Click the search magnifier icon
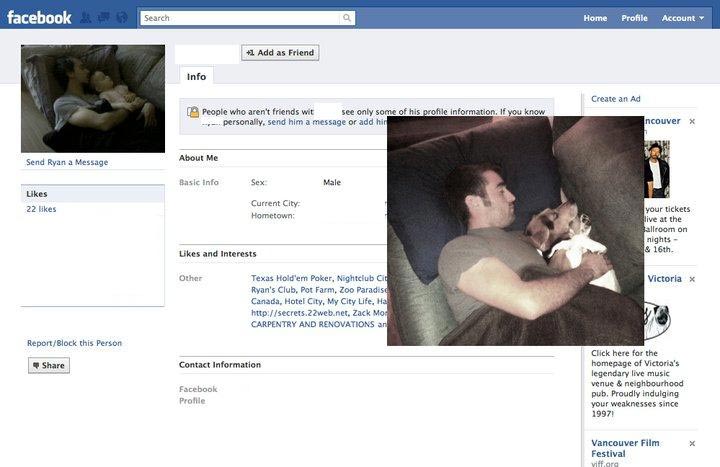720x467 pixels. click(347, 18)
